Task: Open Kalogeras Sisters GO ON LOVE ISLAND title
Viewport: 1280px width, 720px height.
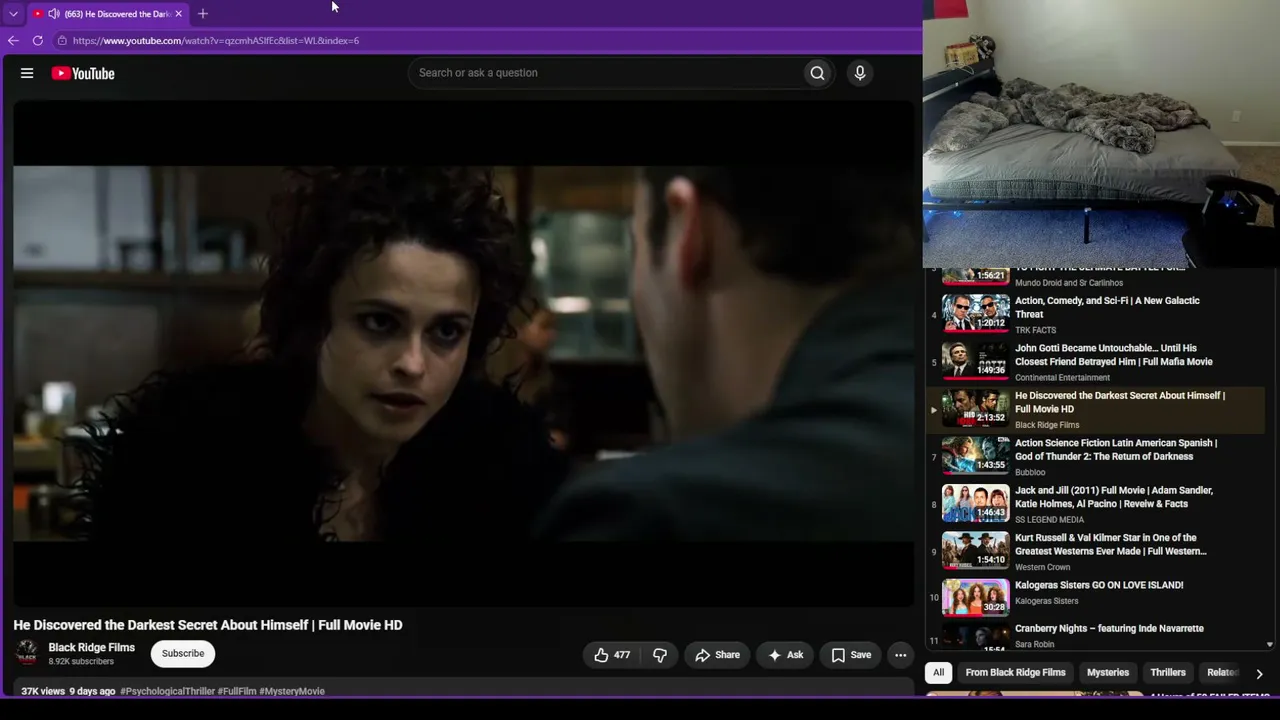Action: [x=1099, y=585]
